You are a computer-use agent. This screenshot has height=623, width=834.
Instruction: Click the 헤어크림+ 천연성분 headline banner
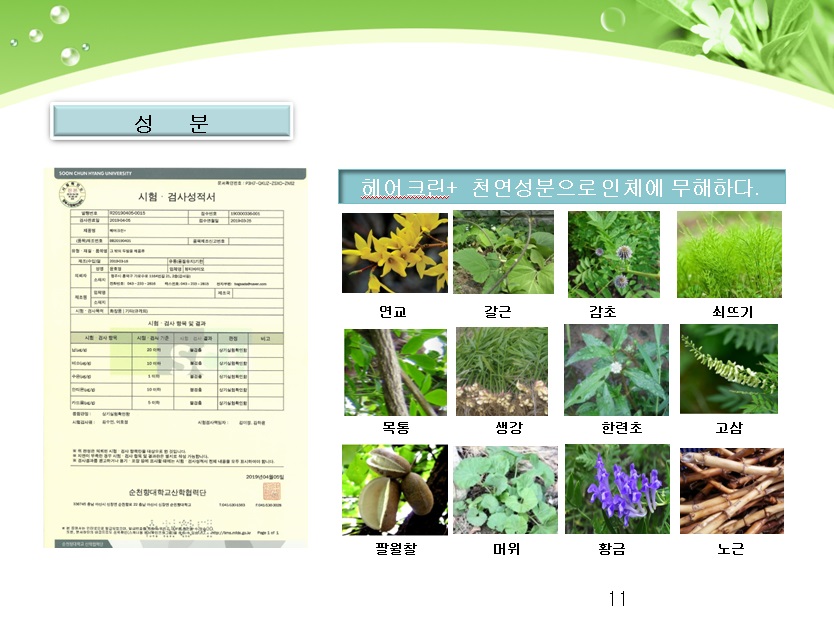[561, 187]
